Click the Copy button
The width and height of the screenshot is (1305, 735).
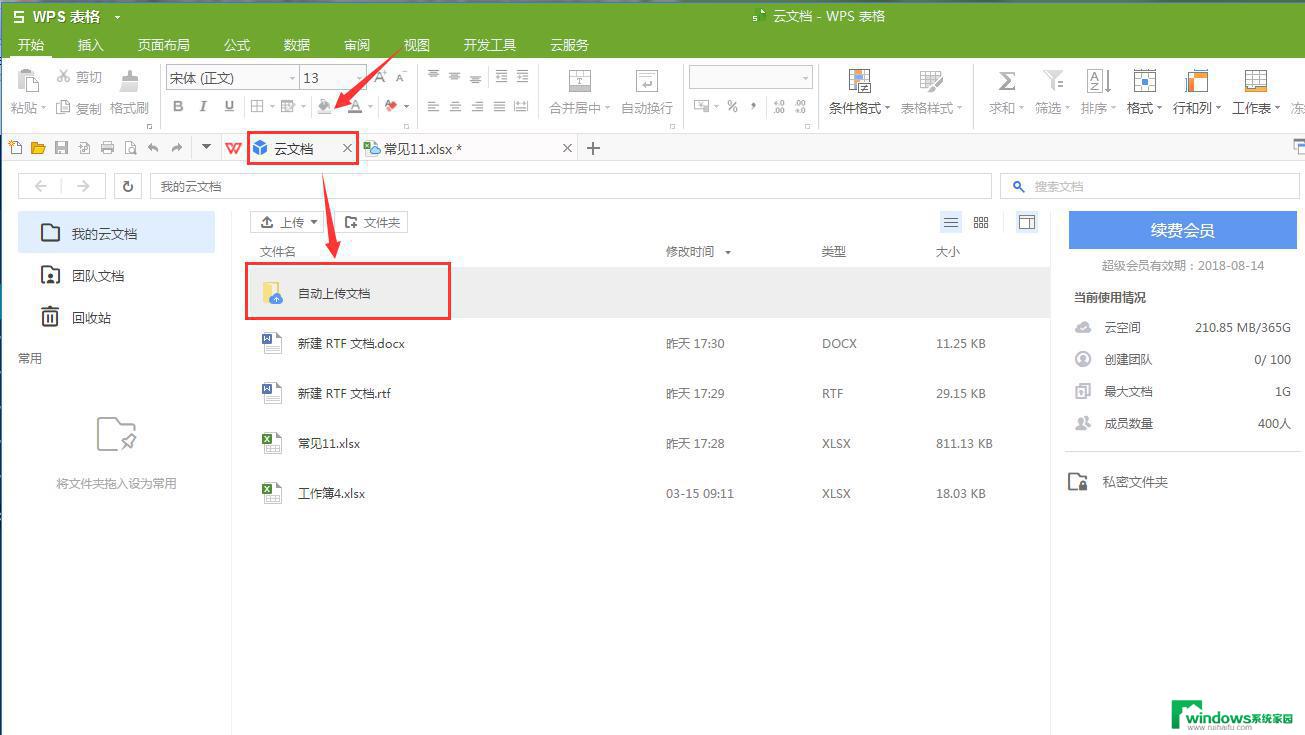(79, 108)
